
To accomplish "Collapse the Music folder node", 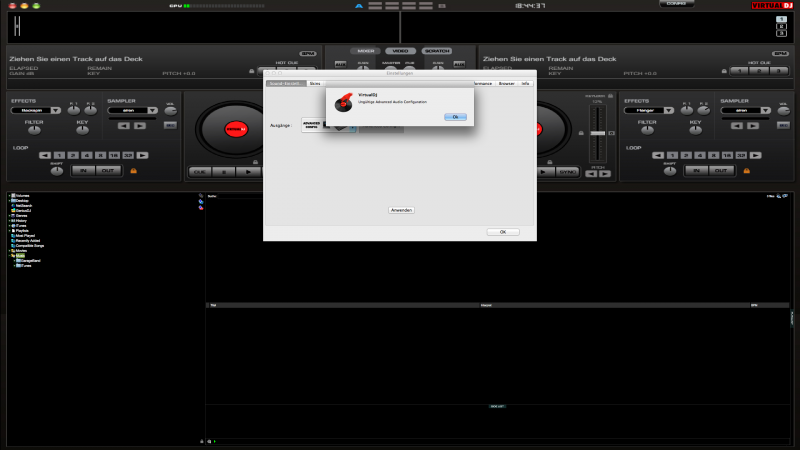I will point(9,256).
